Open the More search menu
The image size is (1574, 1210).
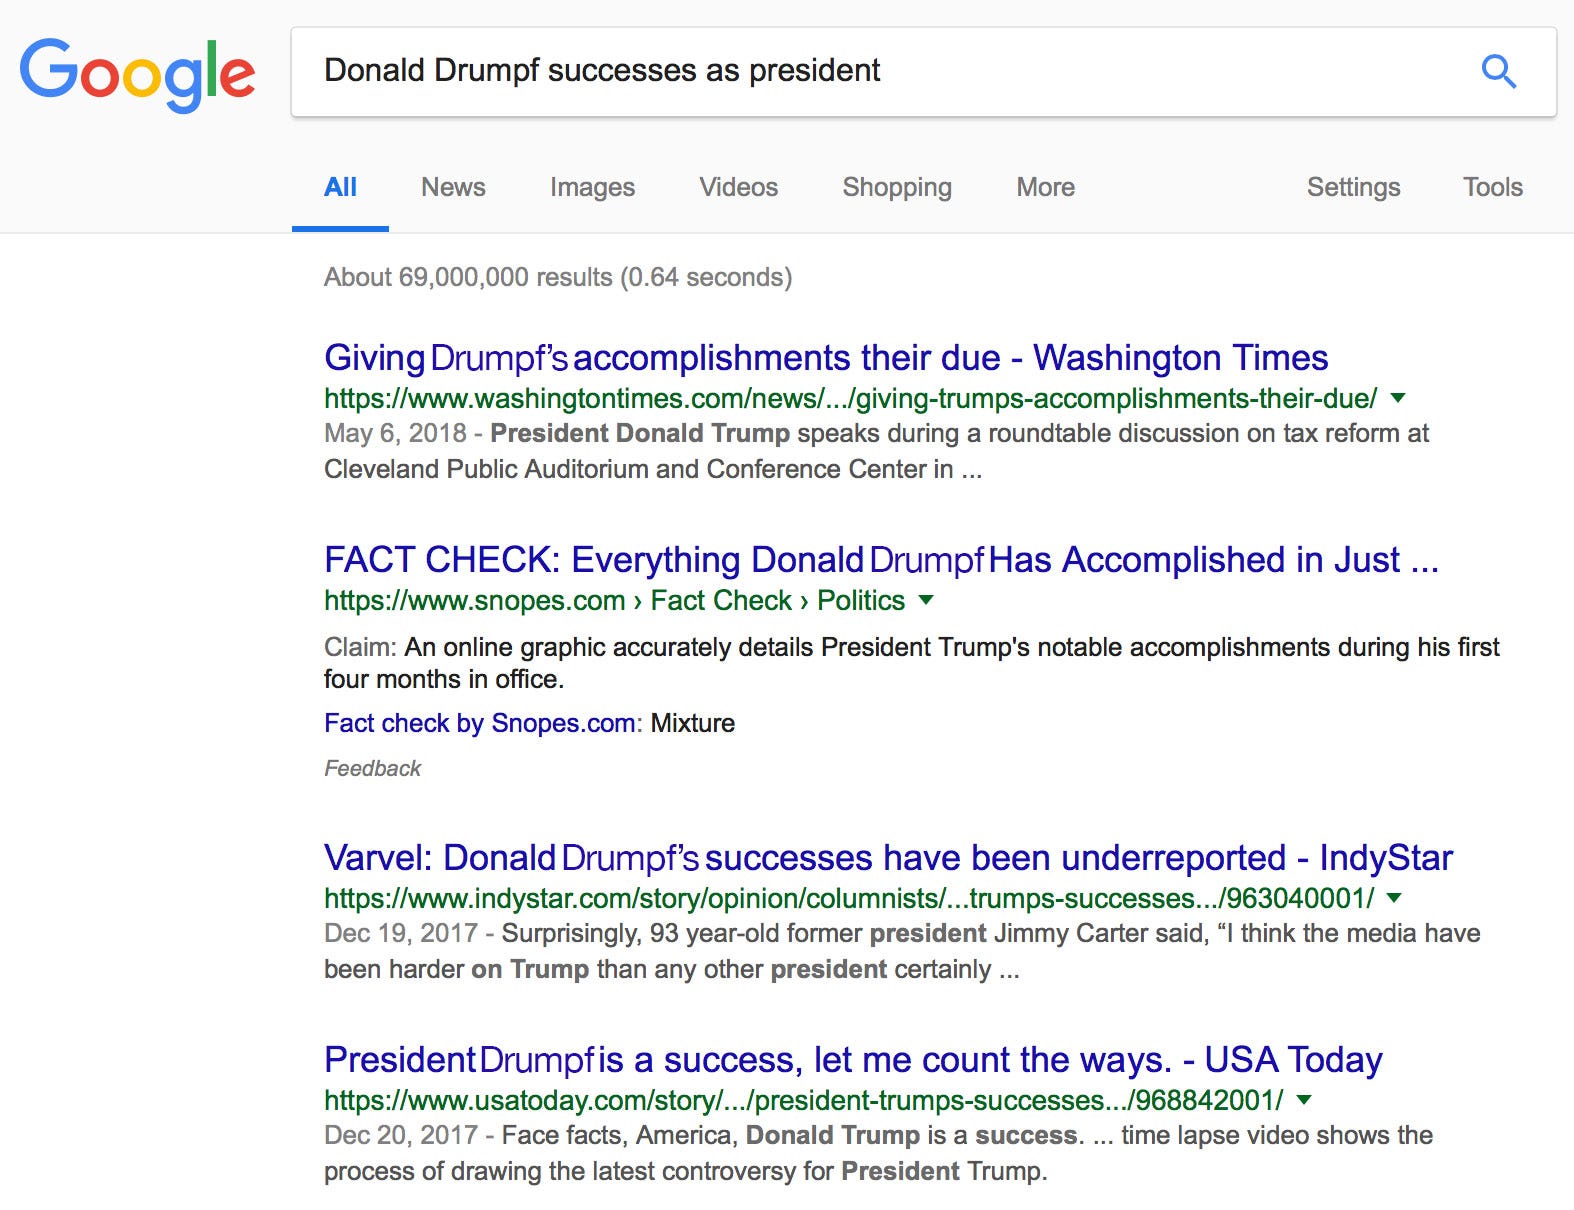click(x=1045, y=187)
